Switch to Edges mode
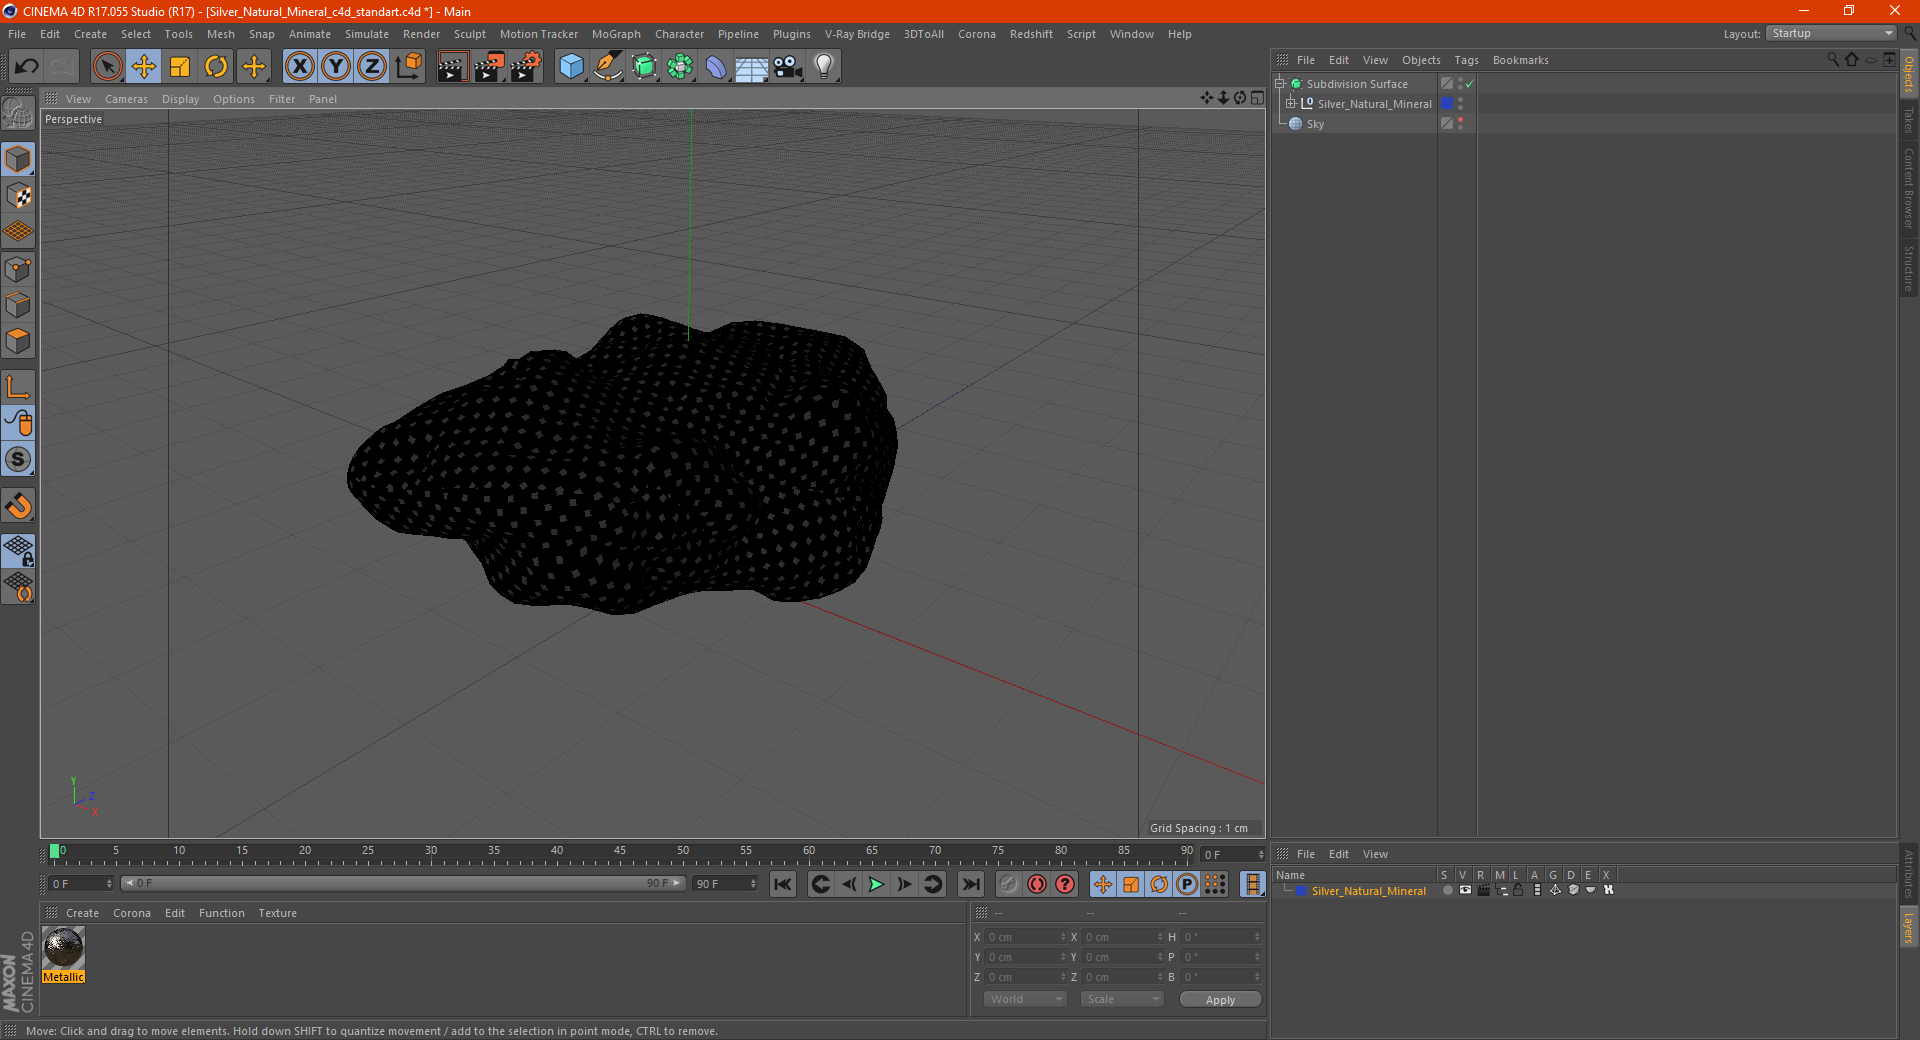Viewport: 1920px width, 1040px height. pyautogui.click(x=19, y=305)
